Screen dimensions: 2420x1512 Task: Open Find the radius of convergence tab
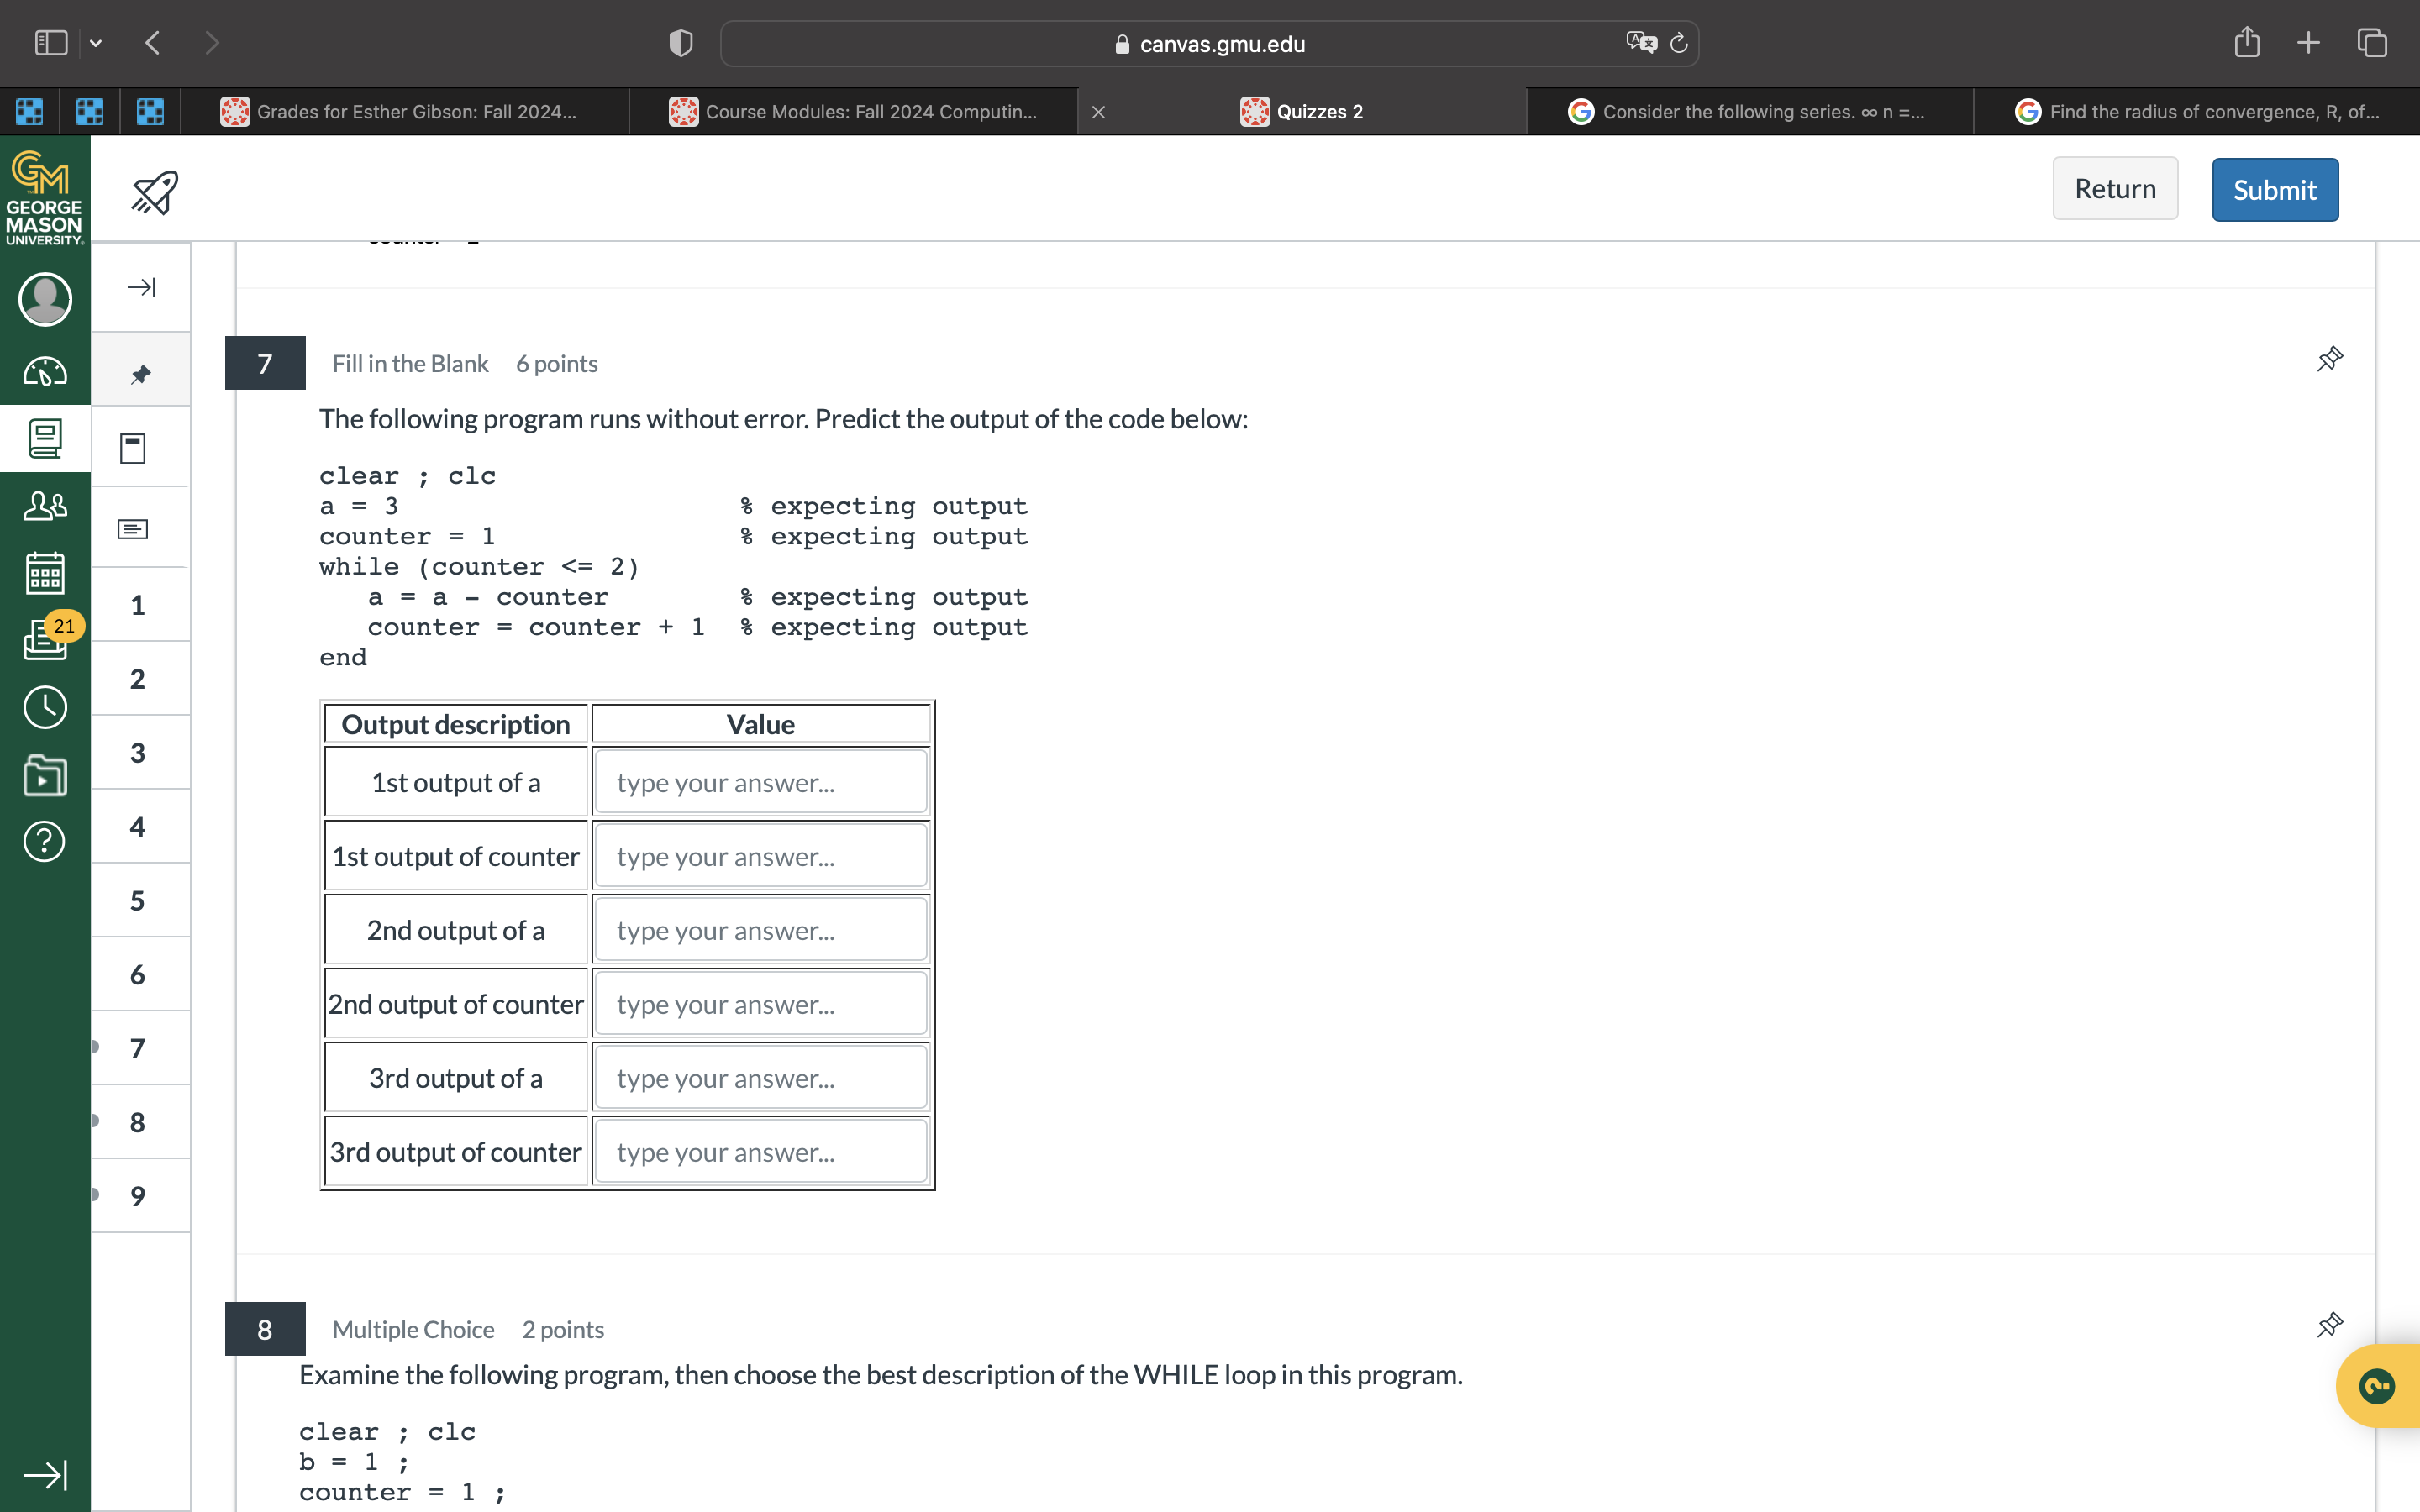tap(2197, 112)
